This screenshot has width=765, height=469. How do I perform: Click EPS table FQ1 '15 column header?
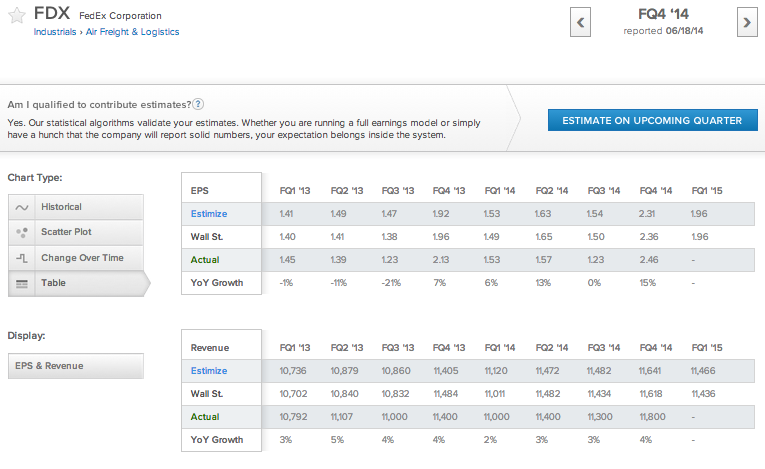pos(707,191)
